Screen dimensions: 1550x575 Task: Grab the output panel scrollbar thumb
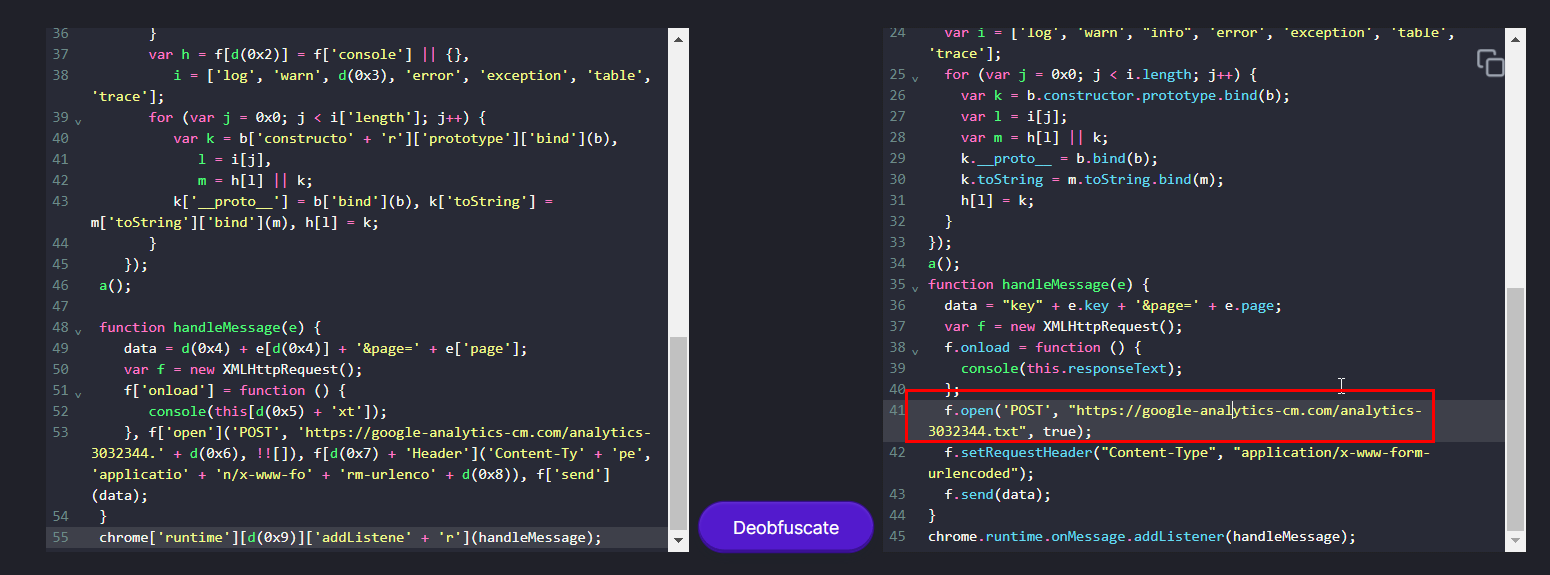(1516, 408)
